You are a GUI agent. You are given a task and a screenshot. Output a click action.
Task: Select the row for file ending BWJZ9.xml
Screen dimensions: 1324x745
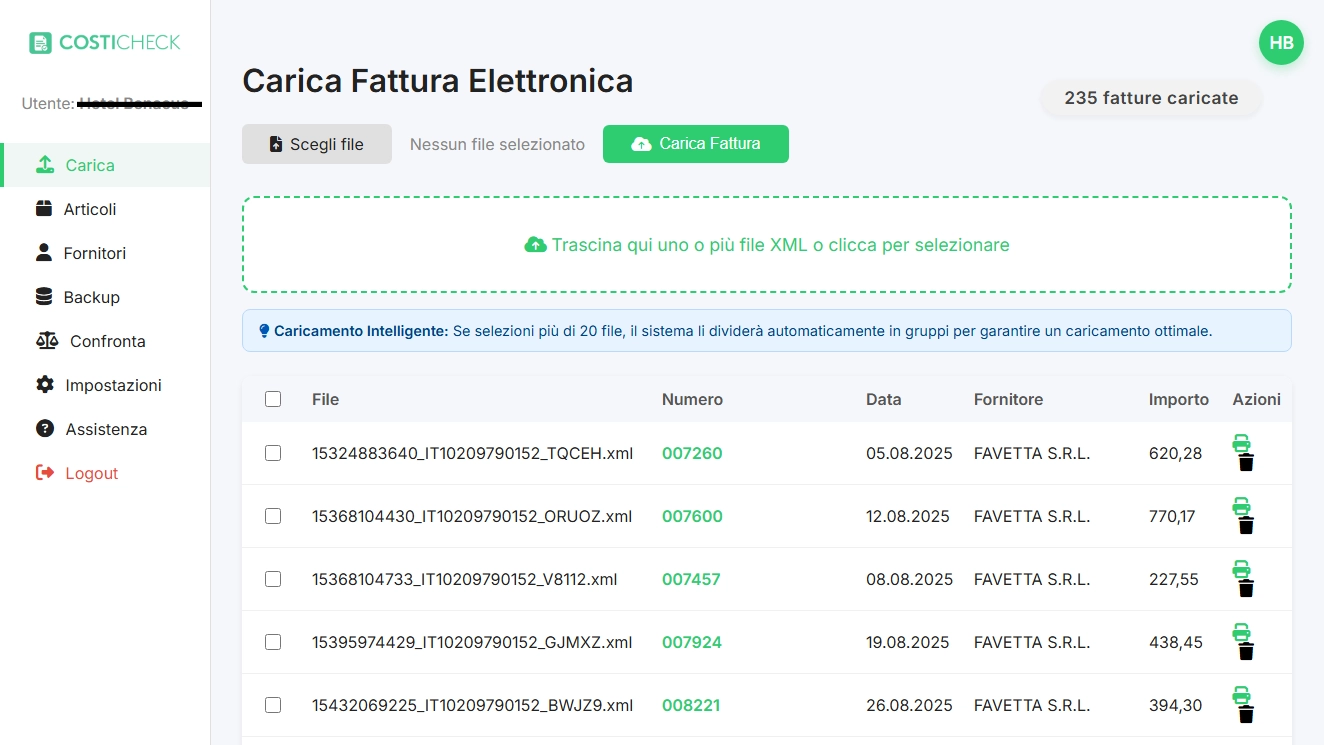[x=273, y=705]
